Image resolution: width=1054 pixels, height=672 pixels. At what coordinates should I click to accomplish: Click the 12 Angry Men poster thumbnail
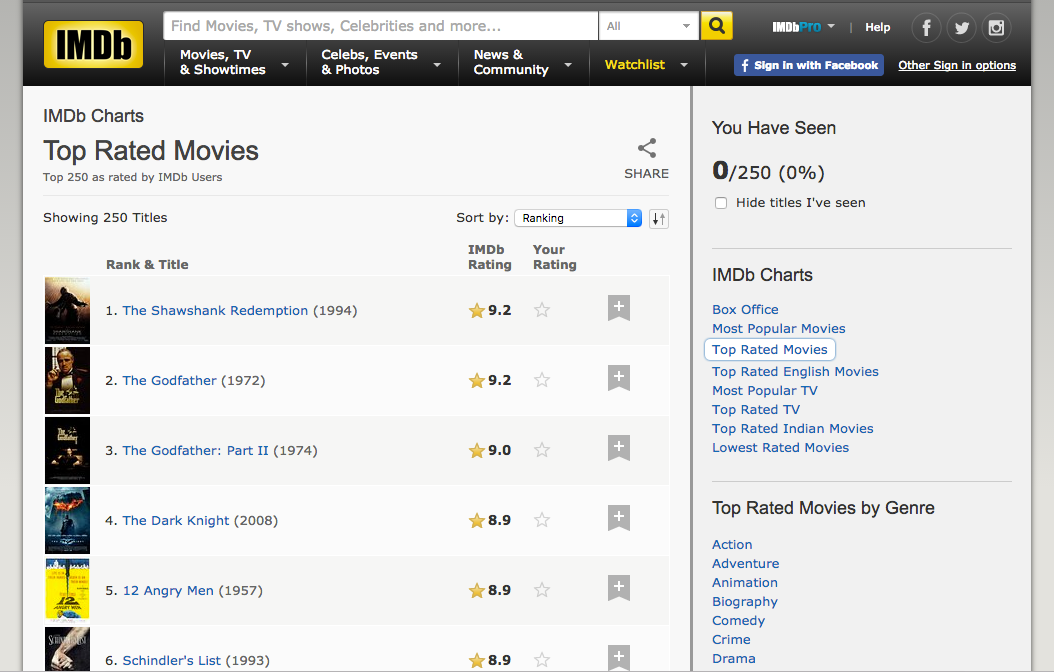pos(67,590)
